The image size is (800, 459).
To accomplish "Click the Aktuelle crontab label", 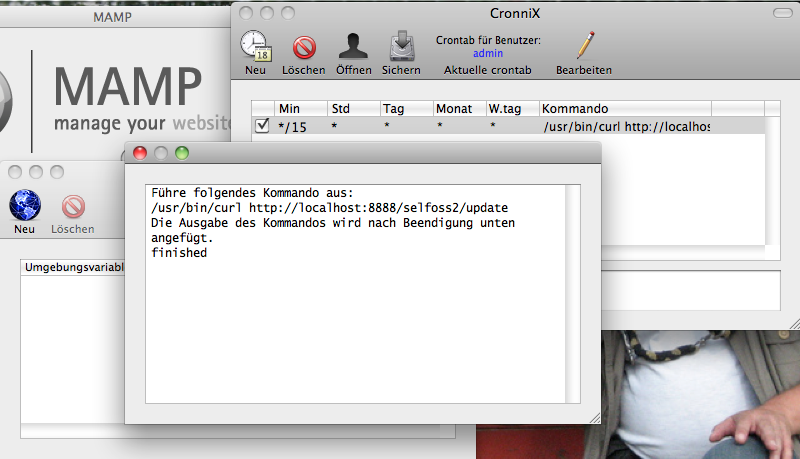I will click(487, 70).
